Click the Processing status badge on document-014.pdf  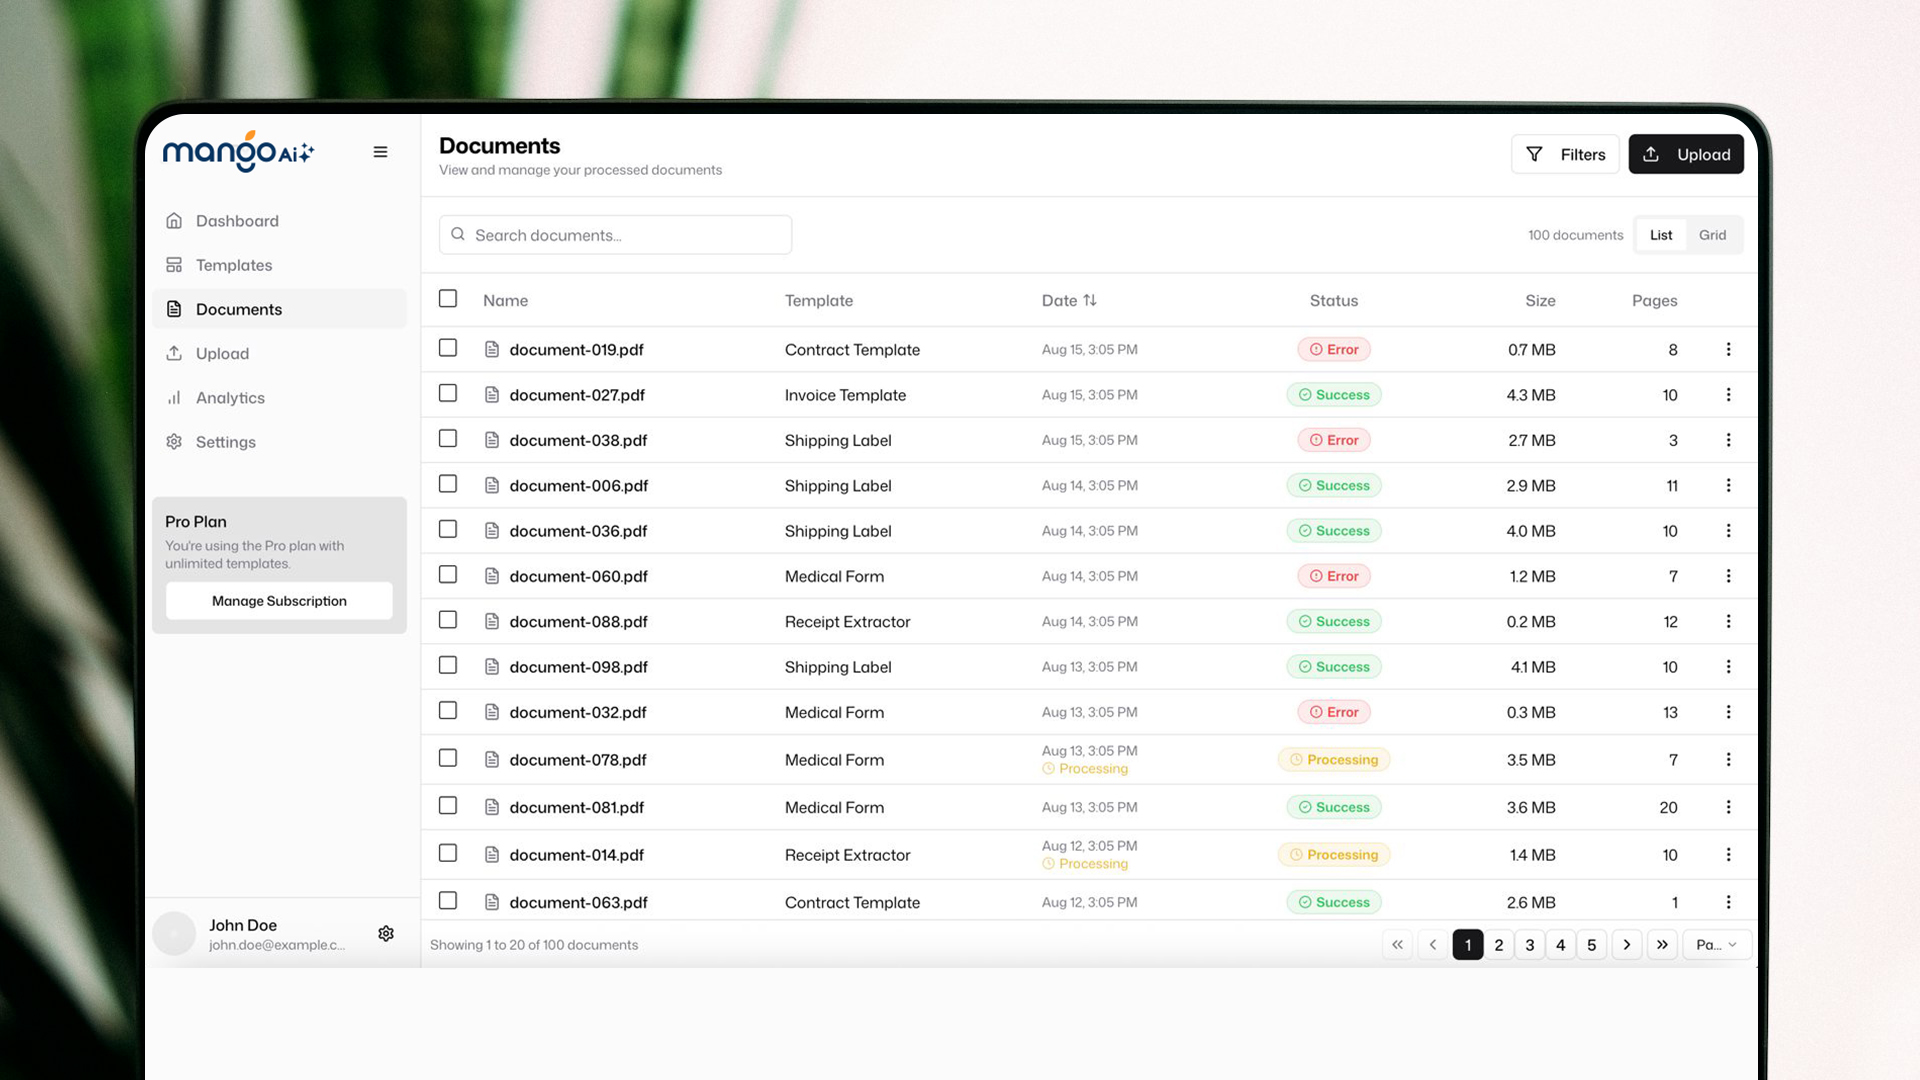1334,854
